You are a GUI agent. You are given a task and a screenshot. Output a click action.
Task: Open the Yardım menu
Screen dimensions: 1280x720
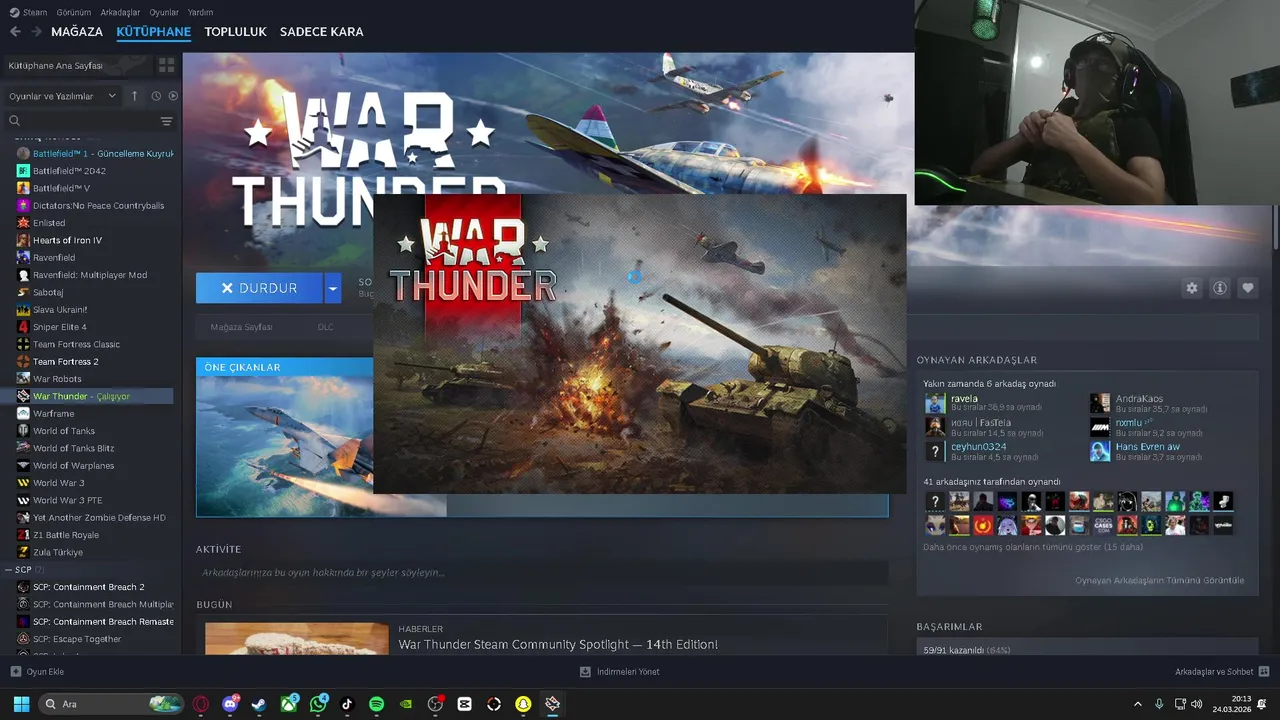point(200,12)
